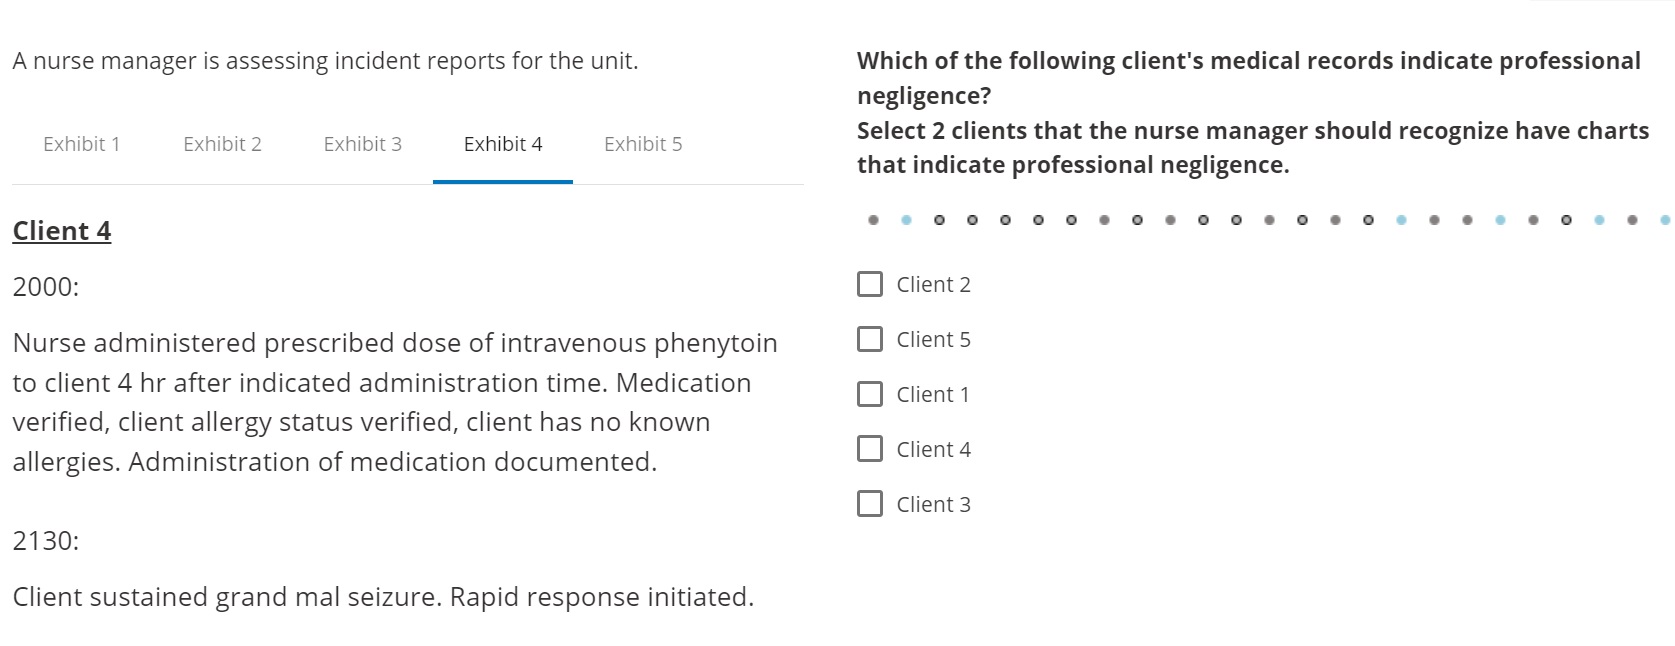This screenshot has width=1675, height=646.
Task: Click the fifth outlined navigation dot
Action: pos(1071,218)
